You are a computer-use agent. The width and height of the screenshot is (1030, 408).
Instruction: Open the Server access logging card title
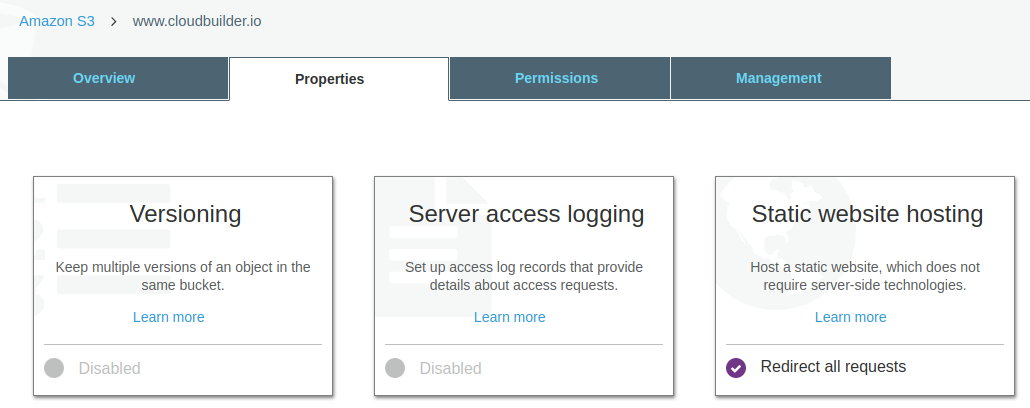526,214
